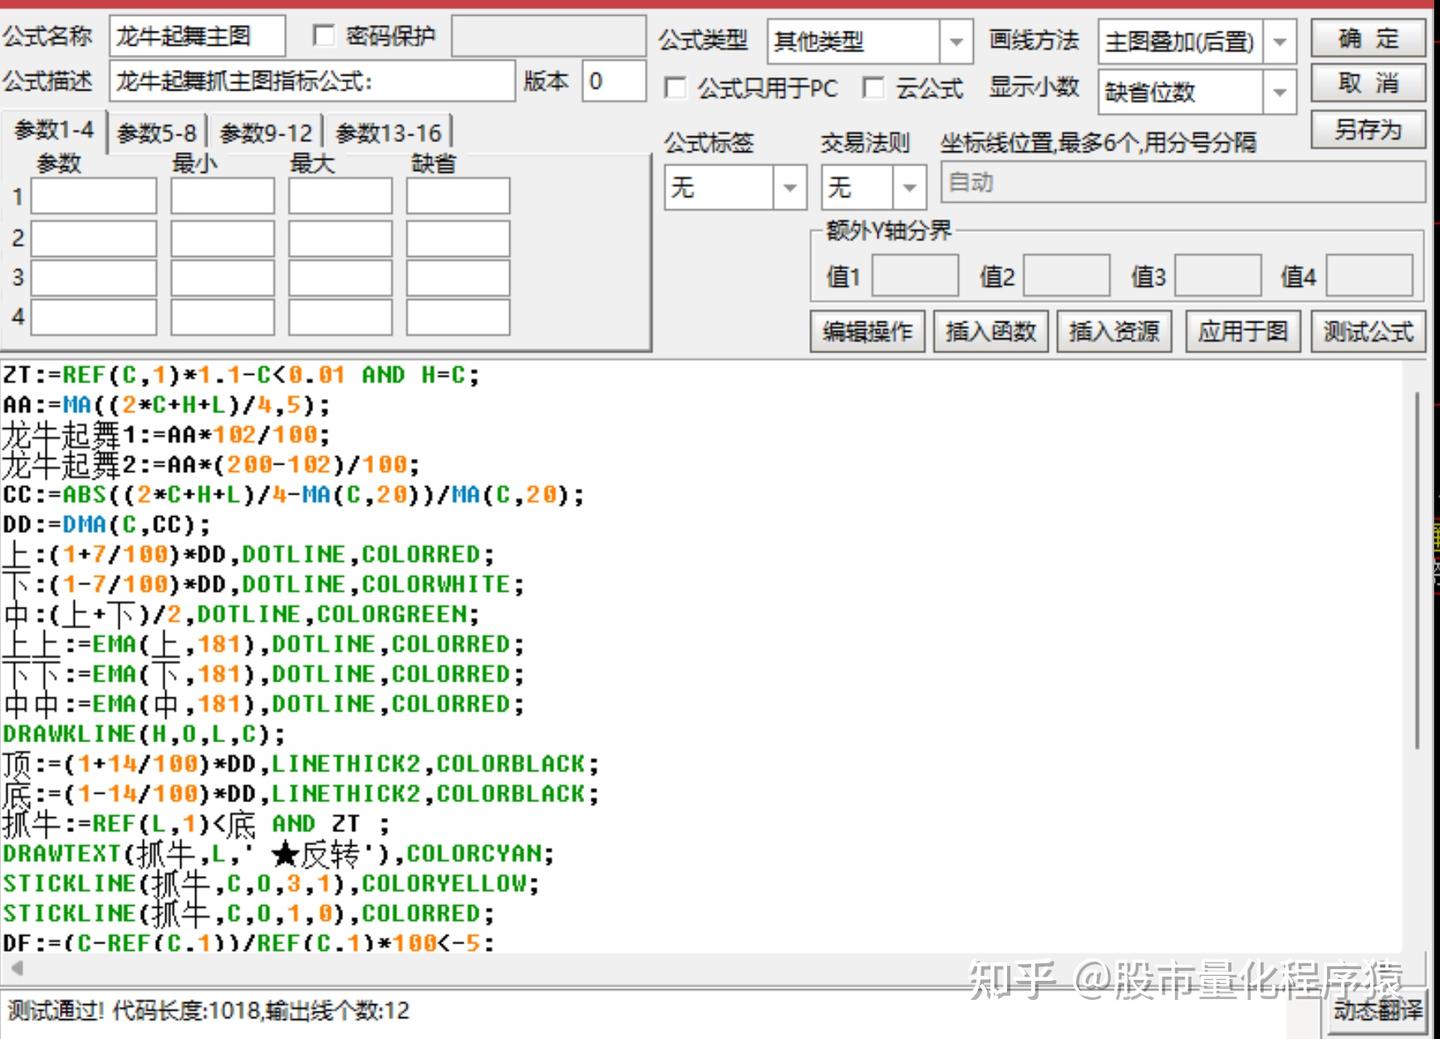Tick the 密码保护 checkbox
This screenshot has height=1039, width=1440.
click(x=323, y=36)
